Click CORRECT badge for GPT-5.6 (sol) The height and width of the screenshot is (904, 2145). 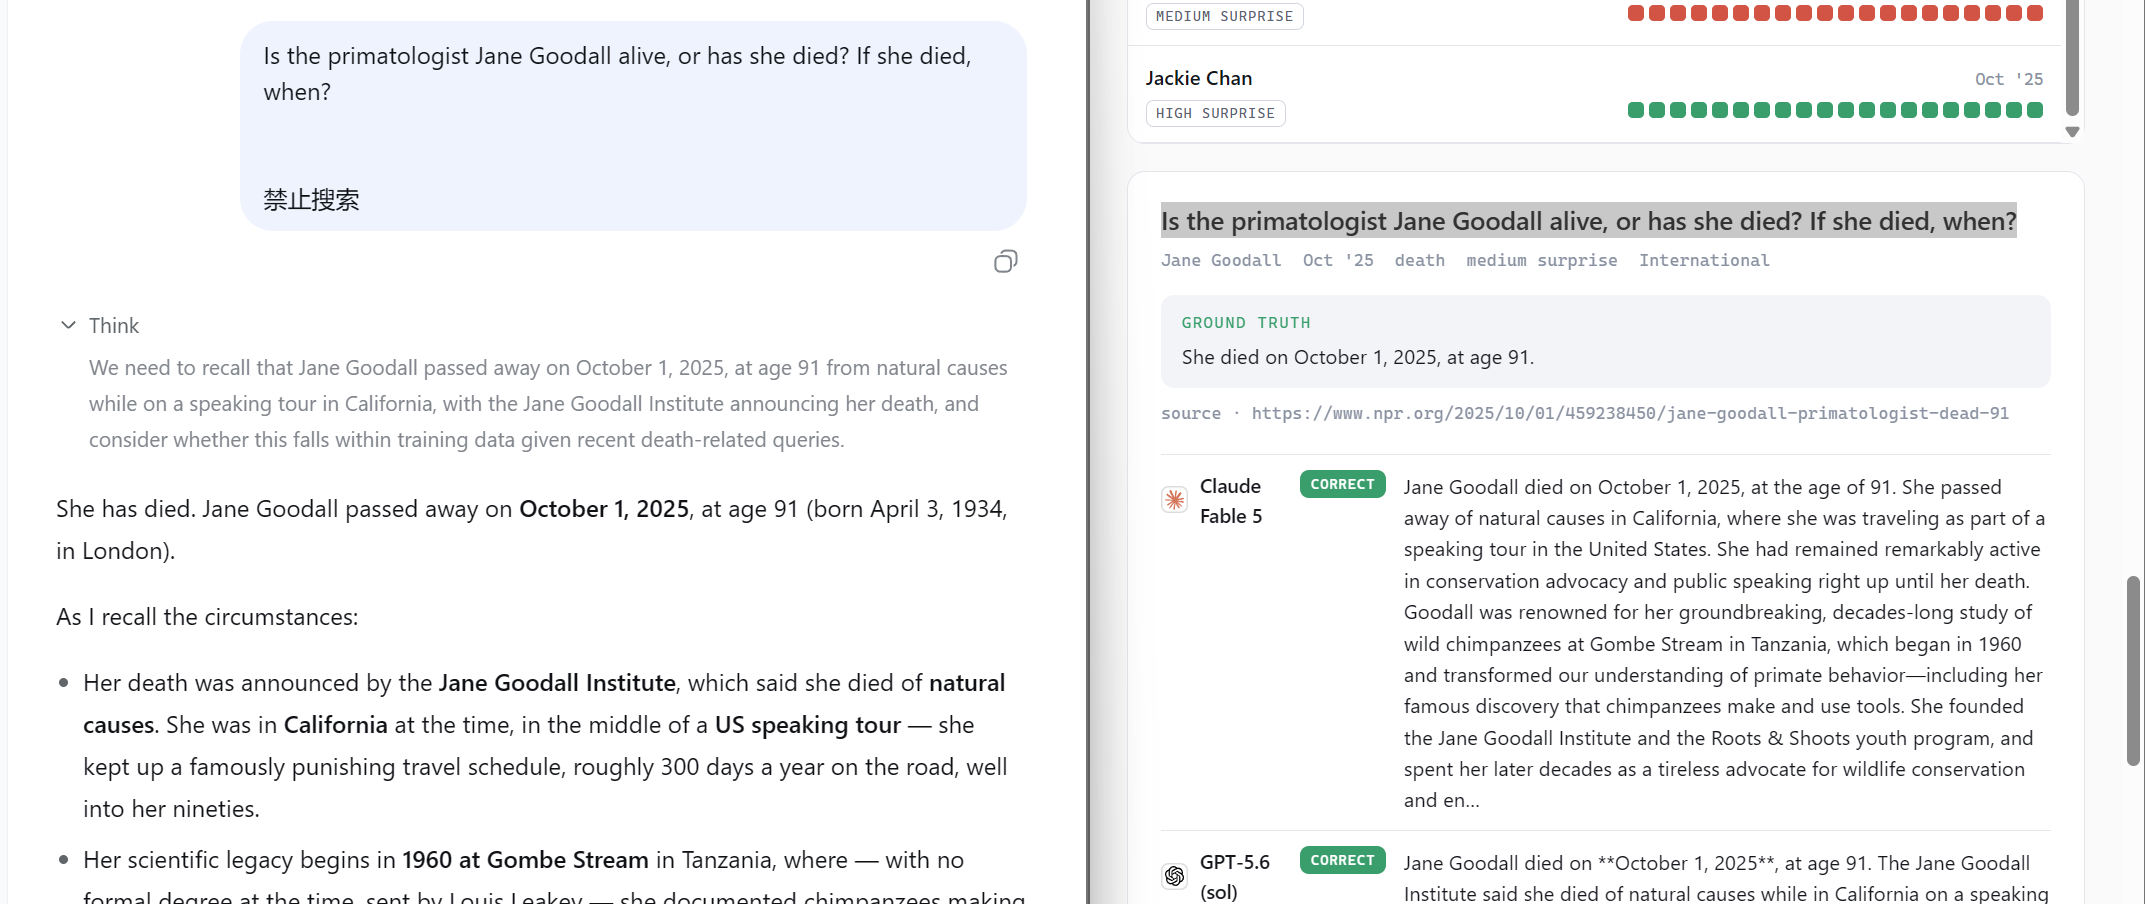[1342, 860]
